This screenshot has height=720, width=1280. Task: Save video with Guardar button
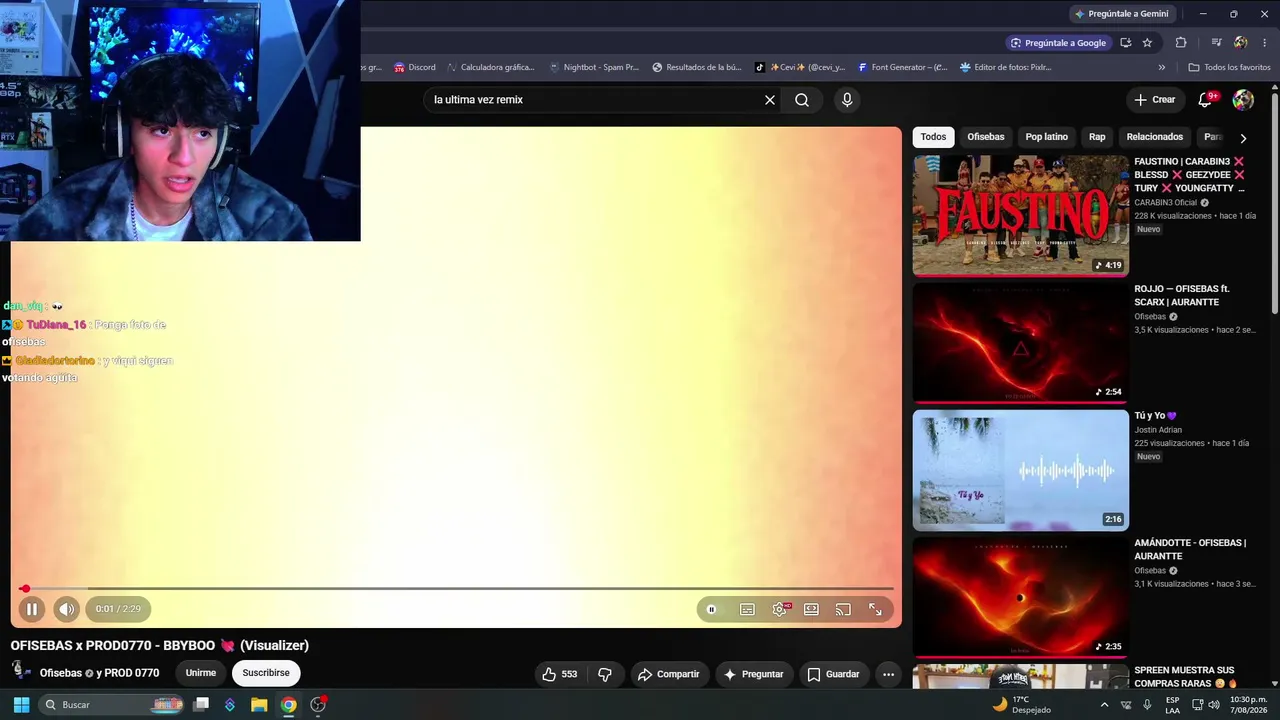[833, 674]
